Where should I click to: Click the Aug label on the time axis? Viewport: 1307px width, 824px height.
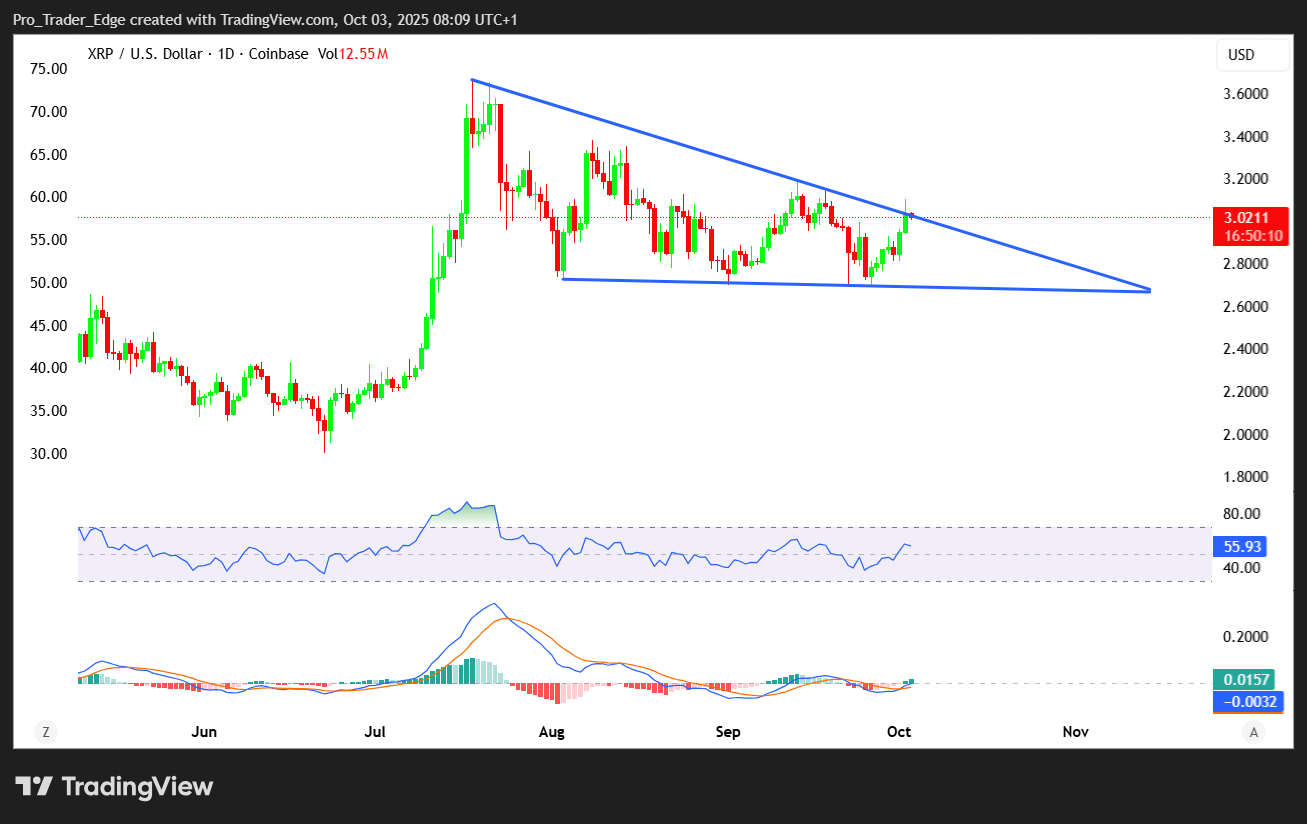[x=551, y=732]
